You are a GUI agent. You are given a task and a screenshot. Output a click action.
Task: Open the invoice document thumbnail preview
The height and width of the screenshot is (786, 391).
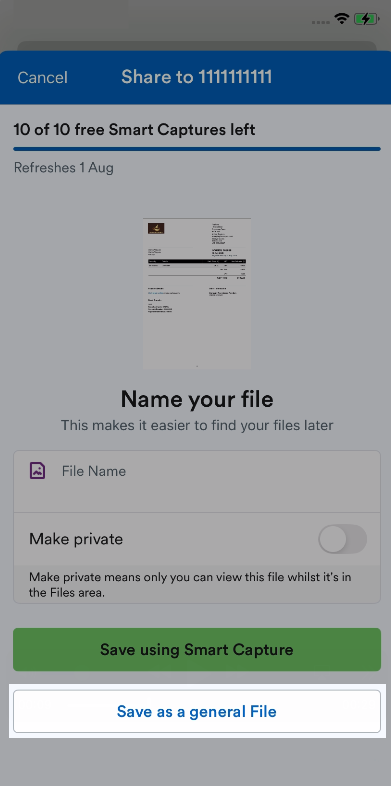pos(197,293)
